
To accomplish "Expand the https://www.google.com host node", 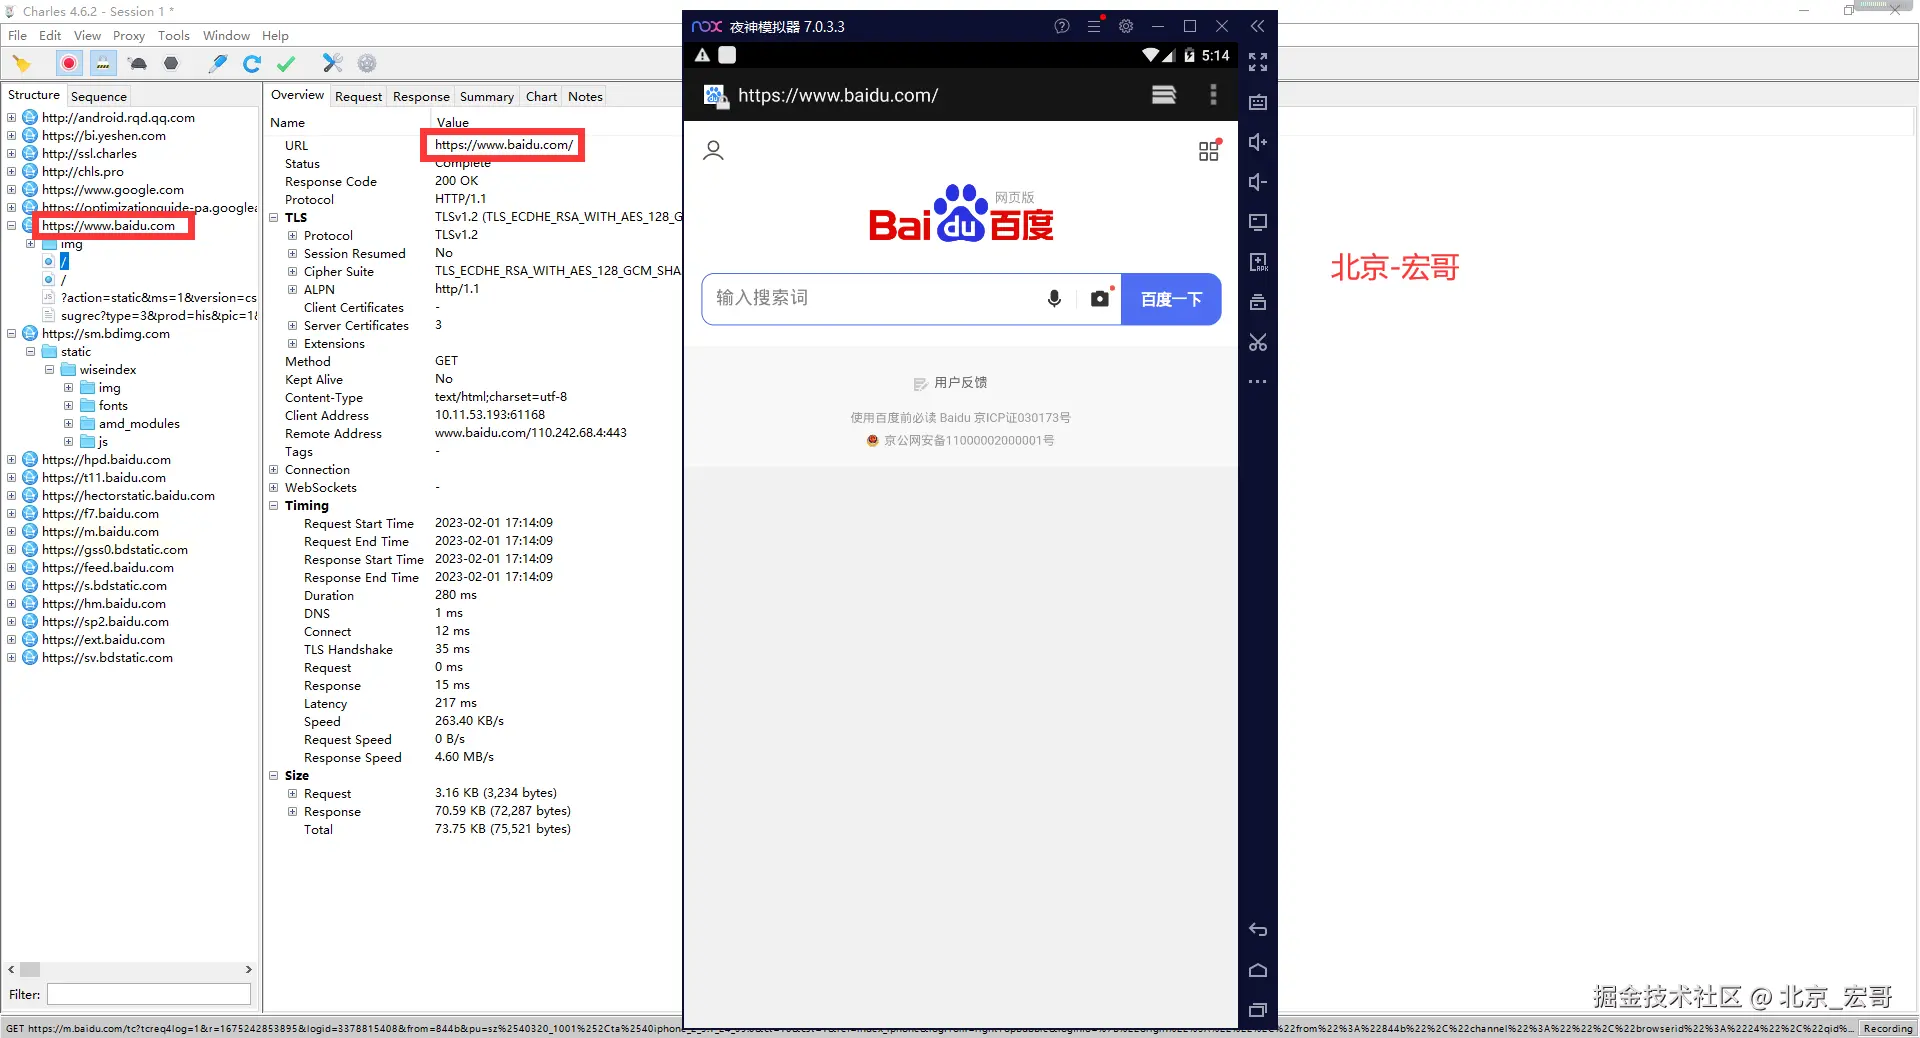I will click(12, 189).
